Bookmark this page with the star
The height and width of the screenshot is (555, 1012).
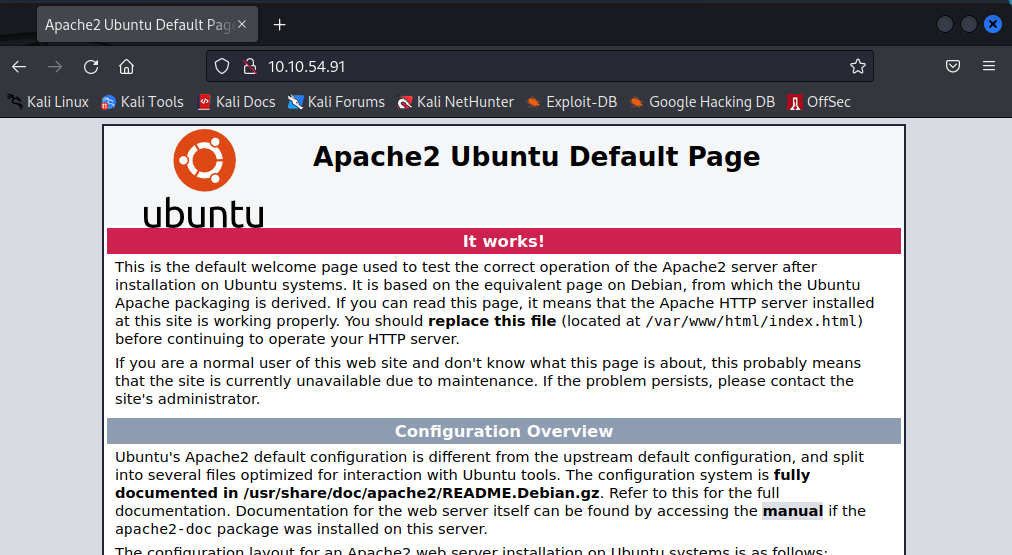pyautogui.click(x=857, y=66)
